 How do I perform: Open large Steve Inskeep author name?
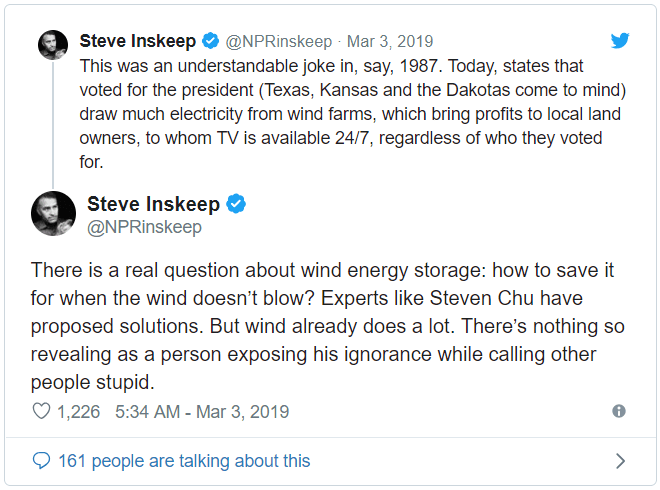(x=153, y=204)
